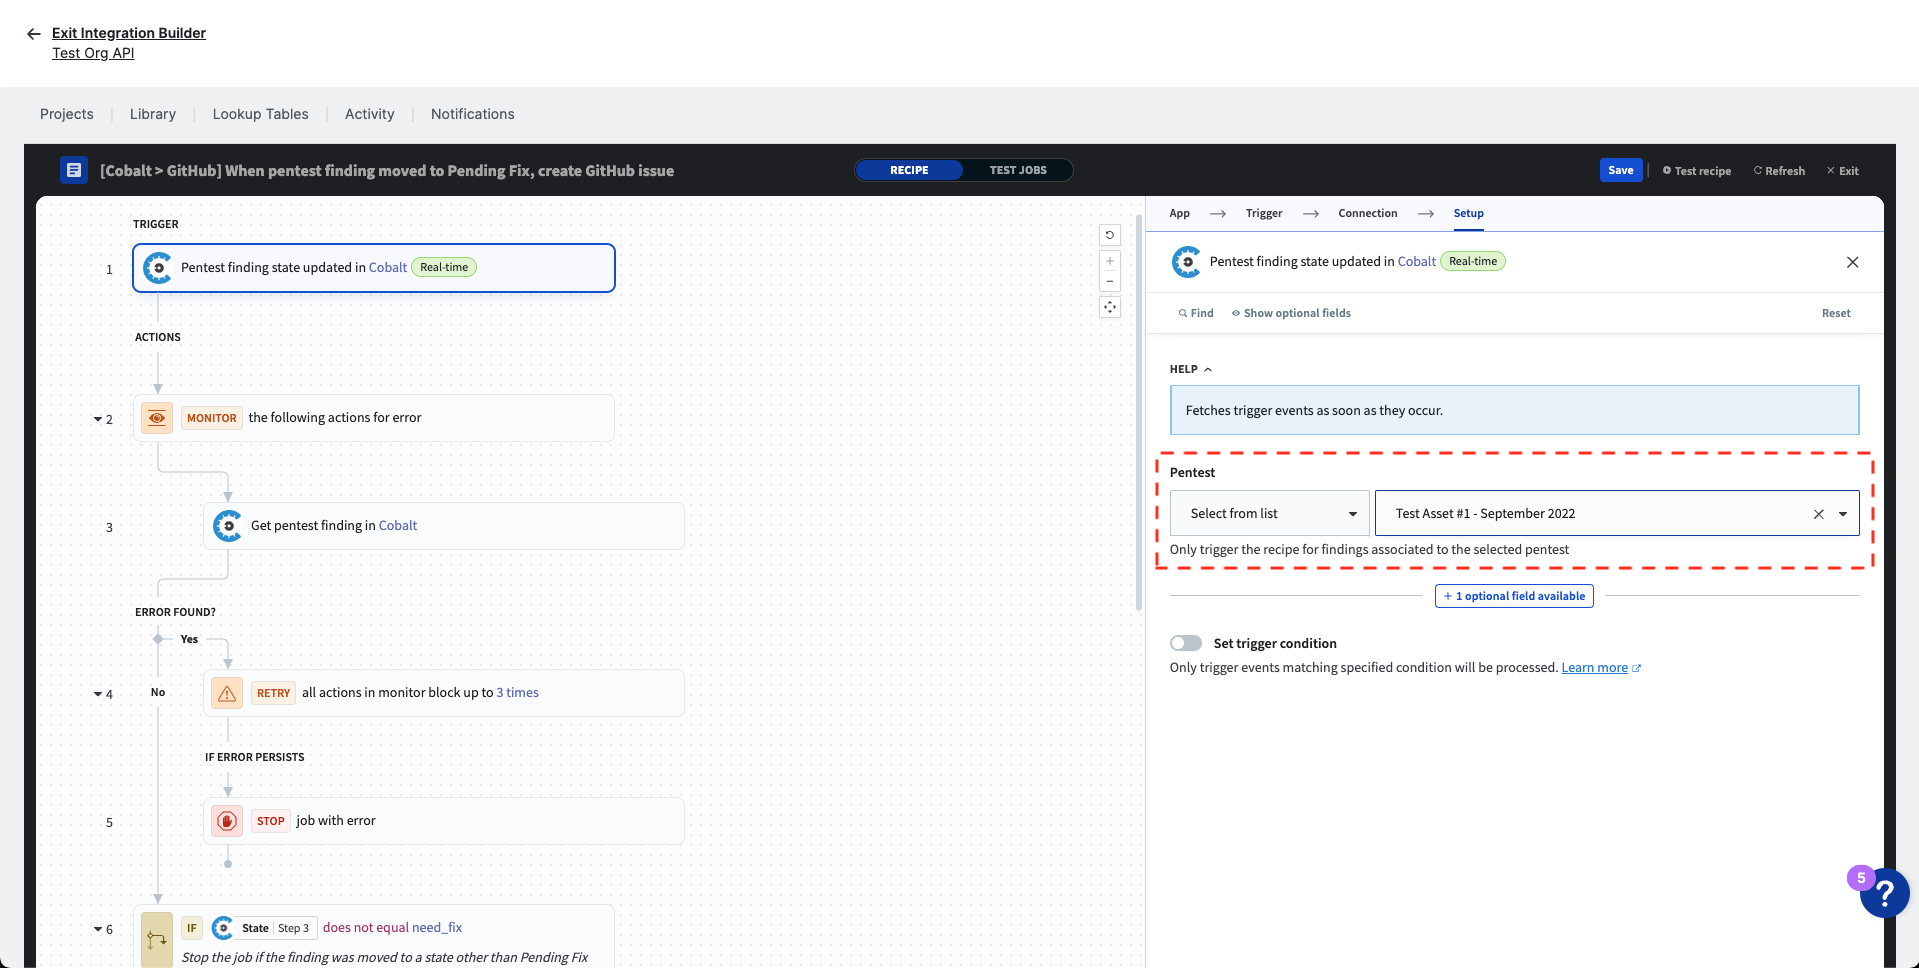Viewport: 1919px width, 968px height.
Task: Click the Find search option
Action: tap(1196, 313)
